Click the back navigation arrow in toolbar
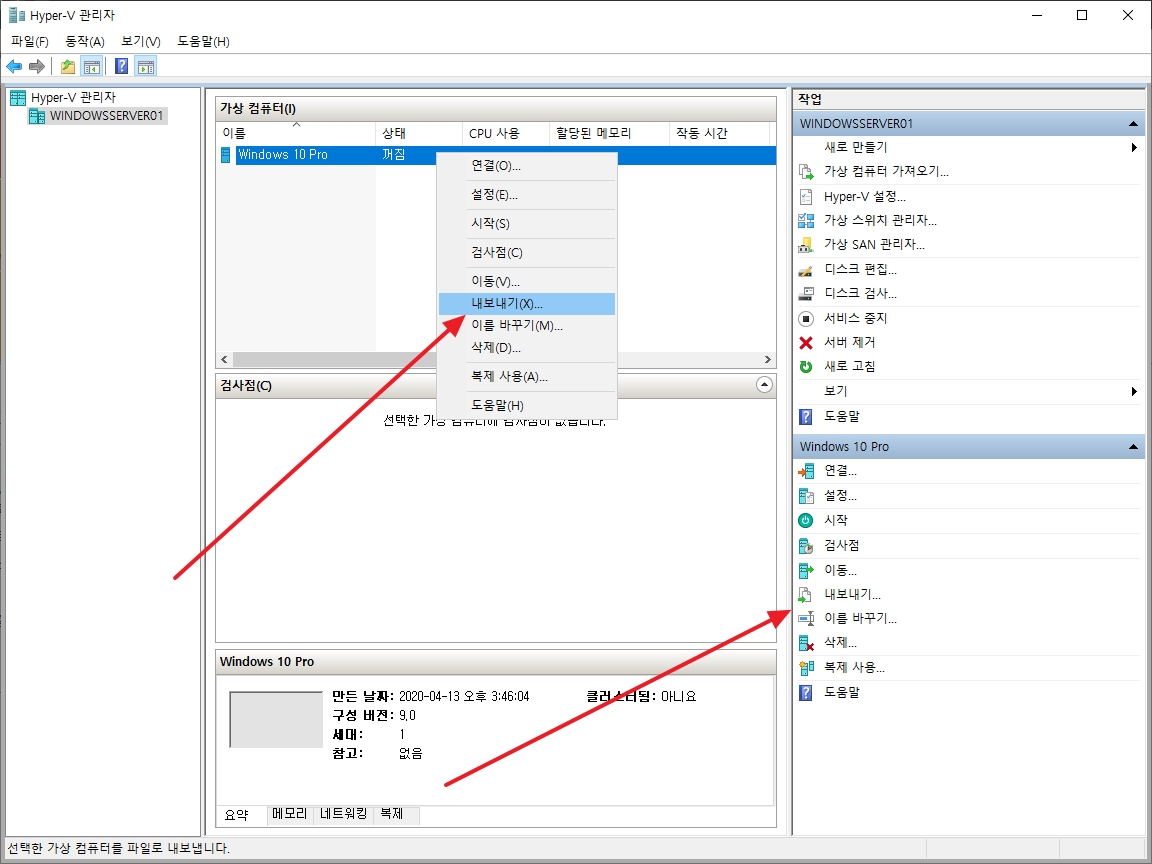1152x864 pixels. coord(13,66)
